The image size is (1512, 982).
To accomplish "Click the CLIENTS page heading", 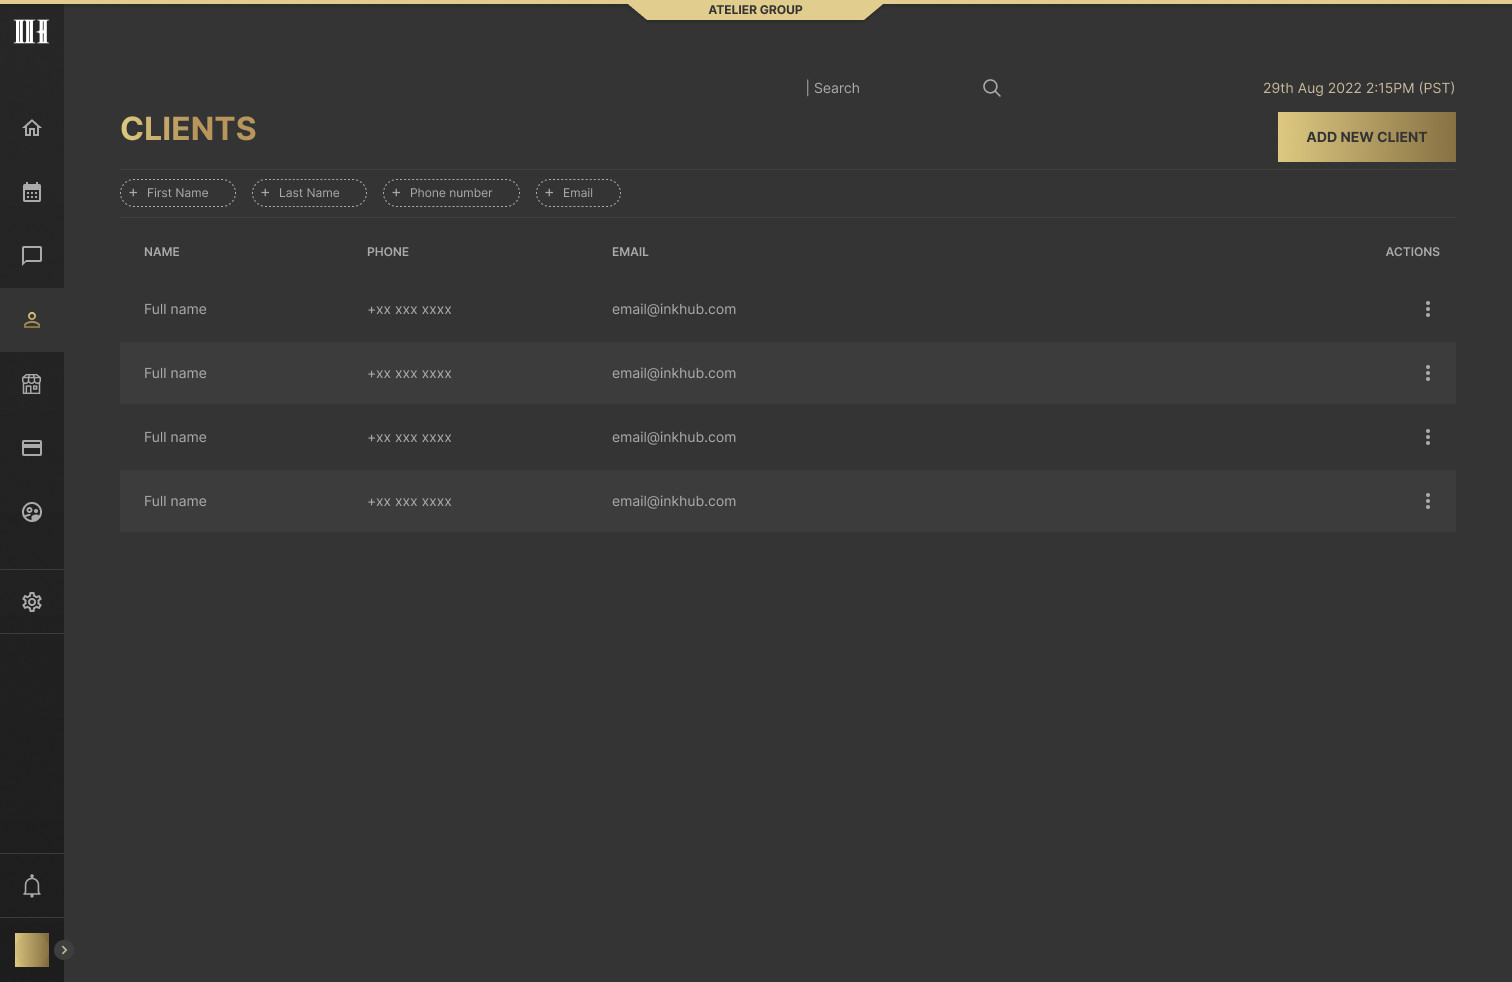I will [188, 129].
